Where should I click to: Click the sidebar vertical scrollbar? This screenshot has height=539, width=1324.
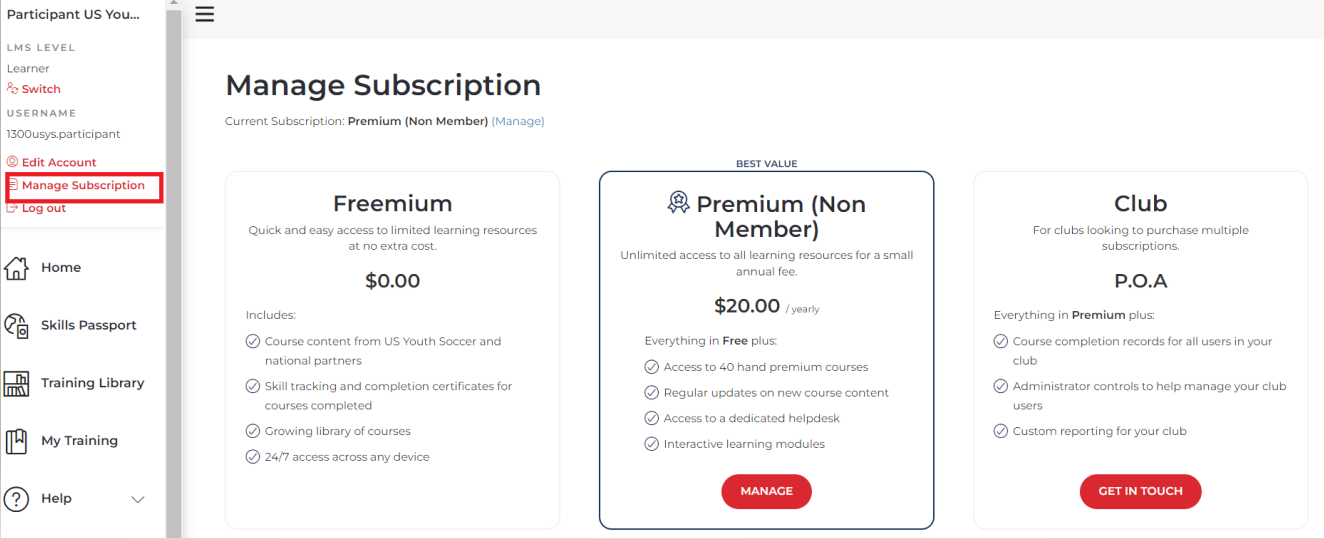click(173, 270)
